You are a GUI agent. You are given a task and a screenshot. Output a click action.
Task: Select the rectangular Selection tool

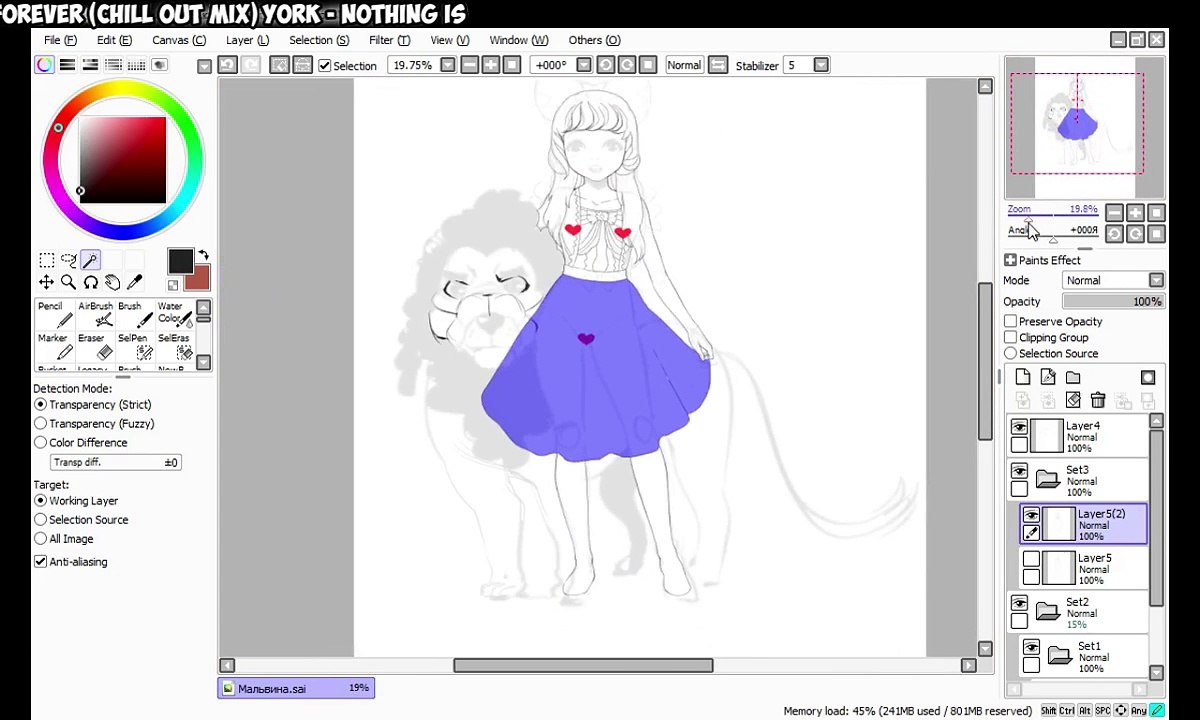46,260
